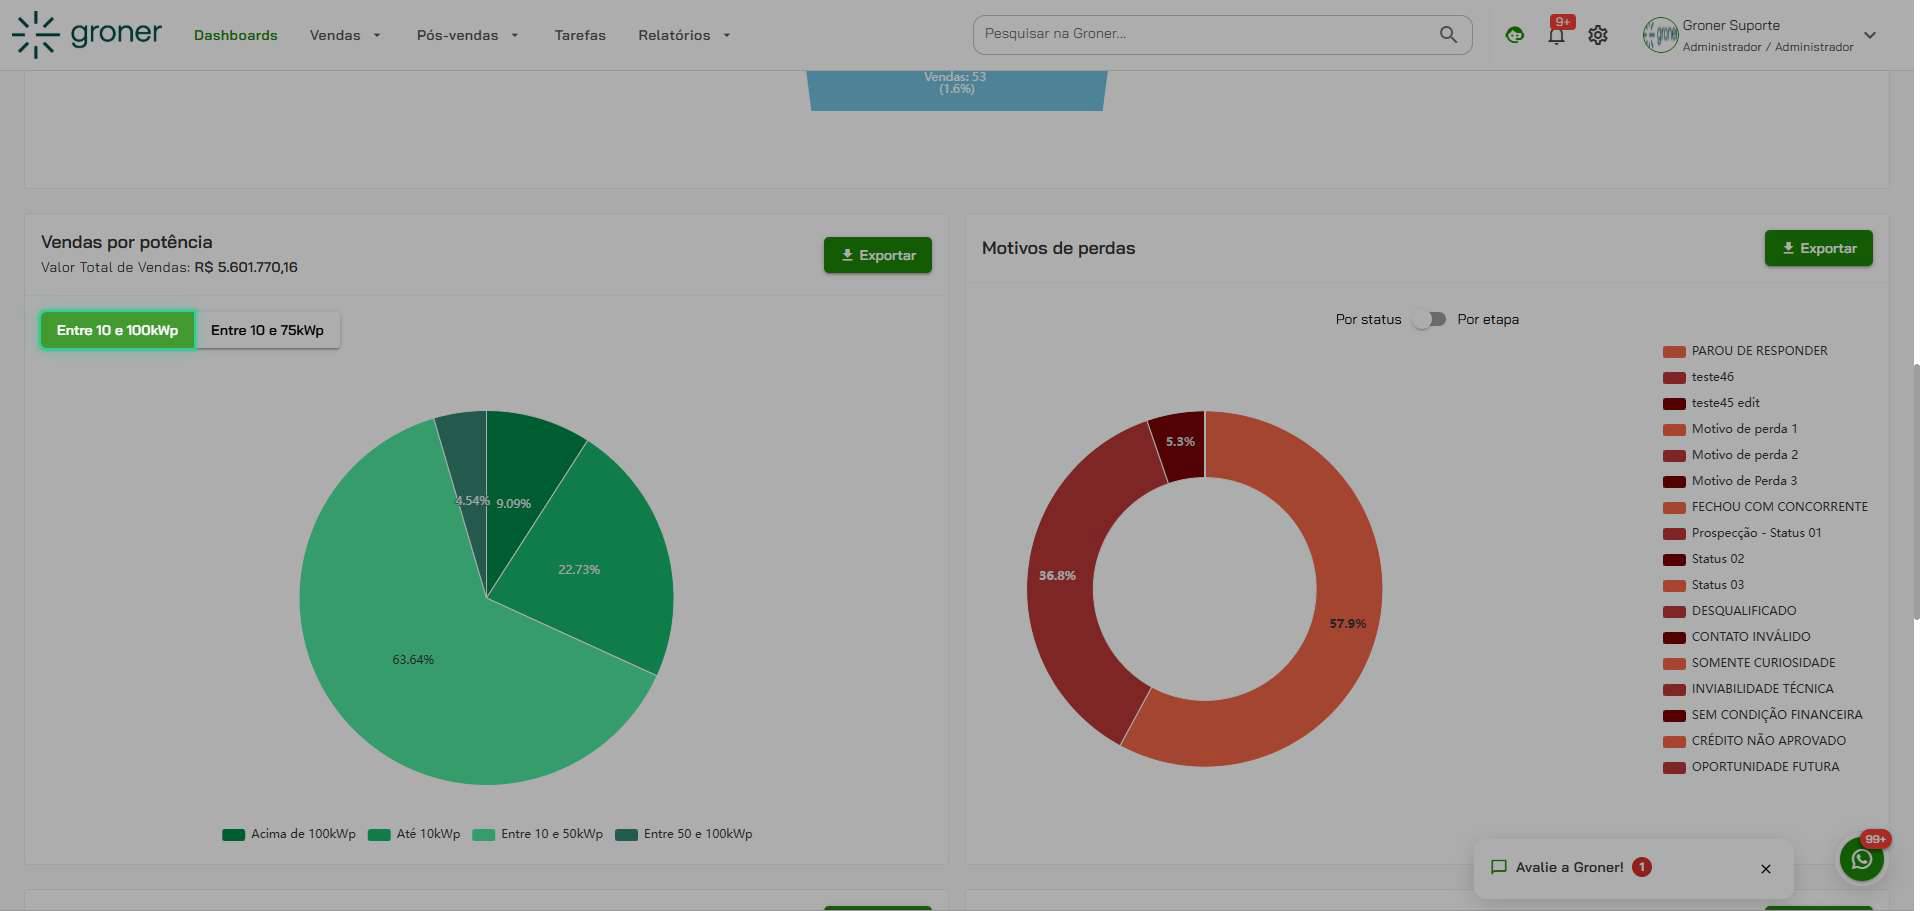Image resolution: width=1920 pixels, height=911 pixels.
Task: Toggle Acima de 100kWp legend swatch
Action: click(233, 835)
